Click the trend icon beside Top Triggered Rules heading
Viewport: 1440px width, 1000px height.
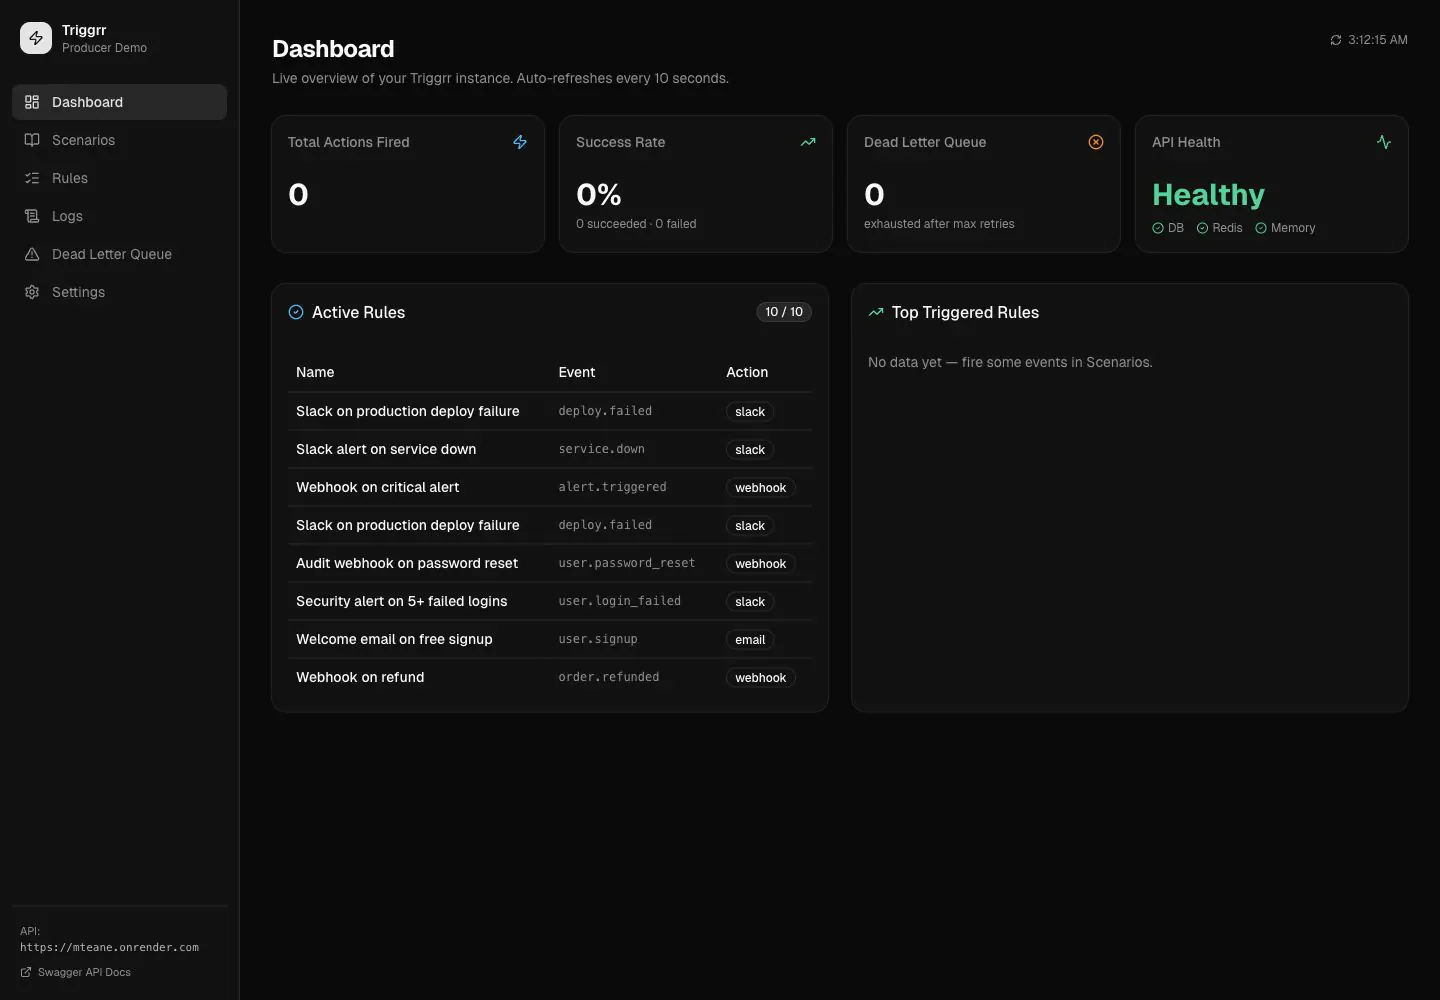click(x=876, y=312)
